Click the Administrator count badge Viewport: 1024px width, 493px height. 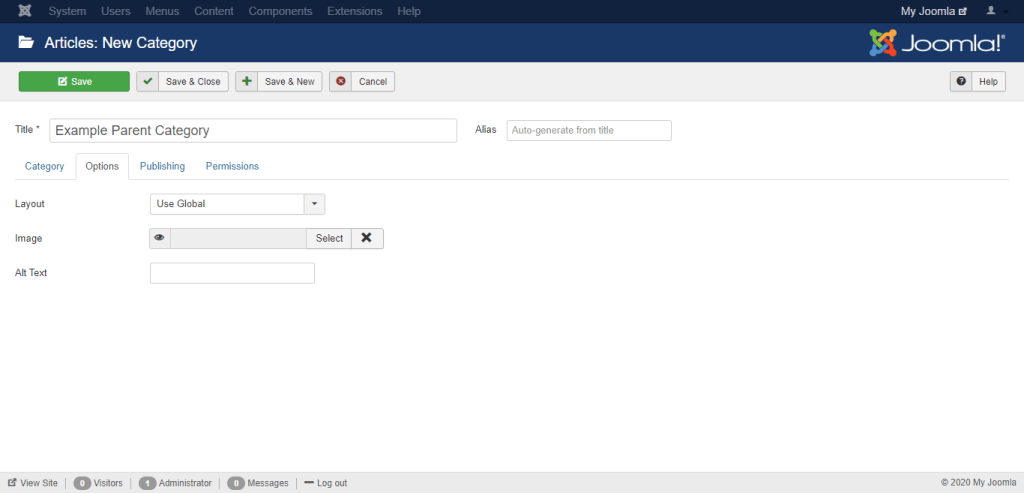coord(148,483)
